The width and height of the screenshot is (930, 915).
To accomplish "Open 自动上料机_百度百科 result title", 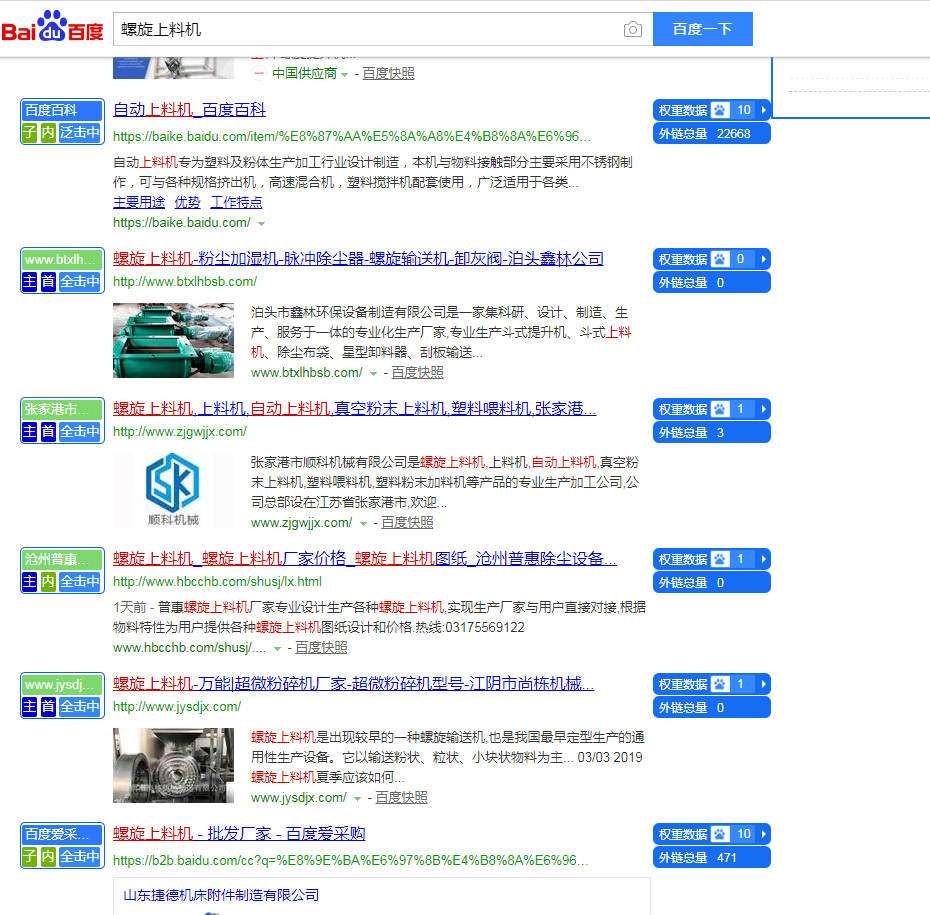I will coord(189,110).
